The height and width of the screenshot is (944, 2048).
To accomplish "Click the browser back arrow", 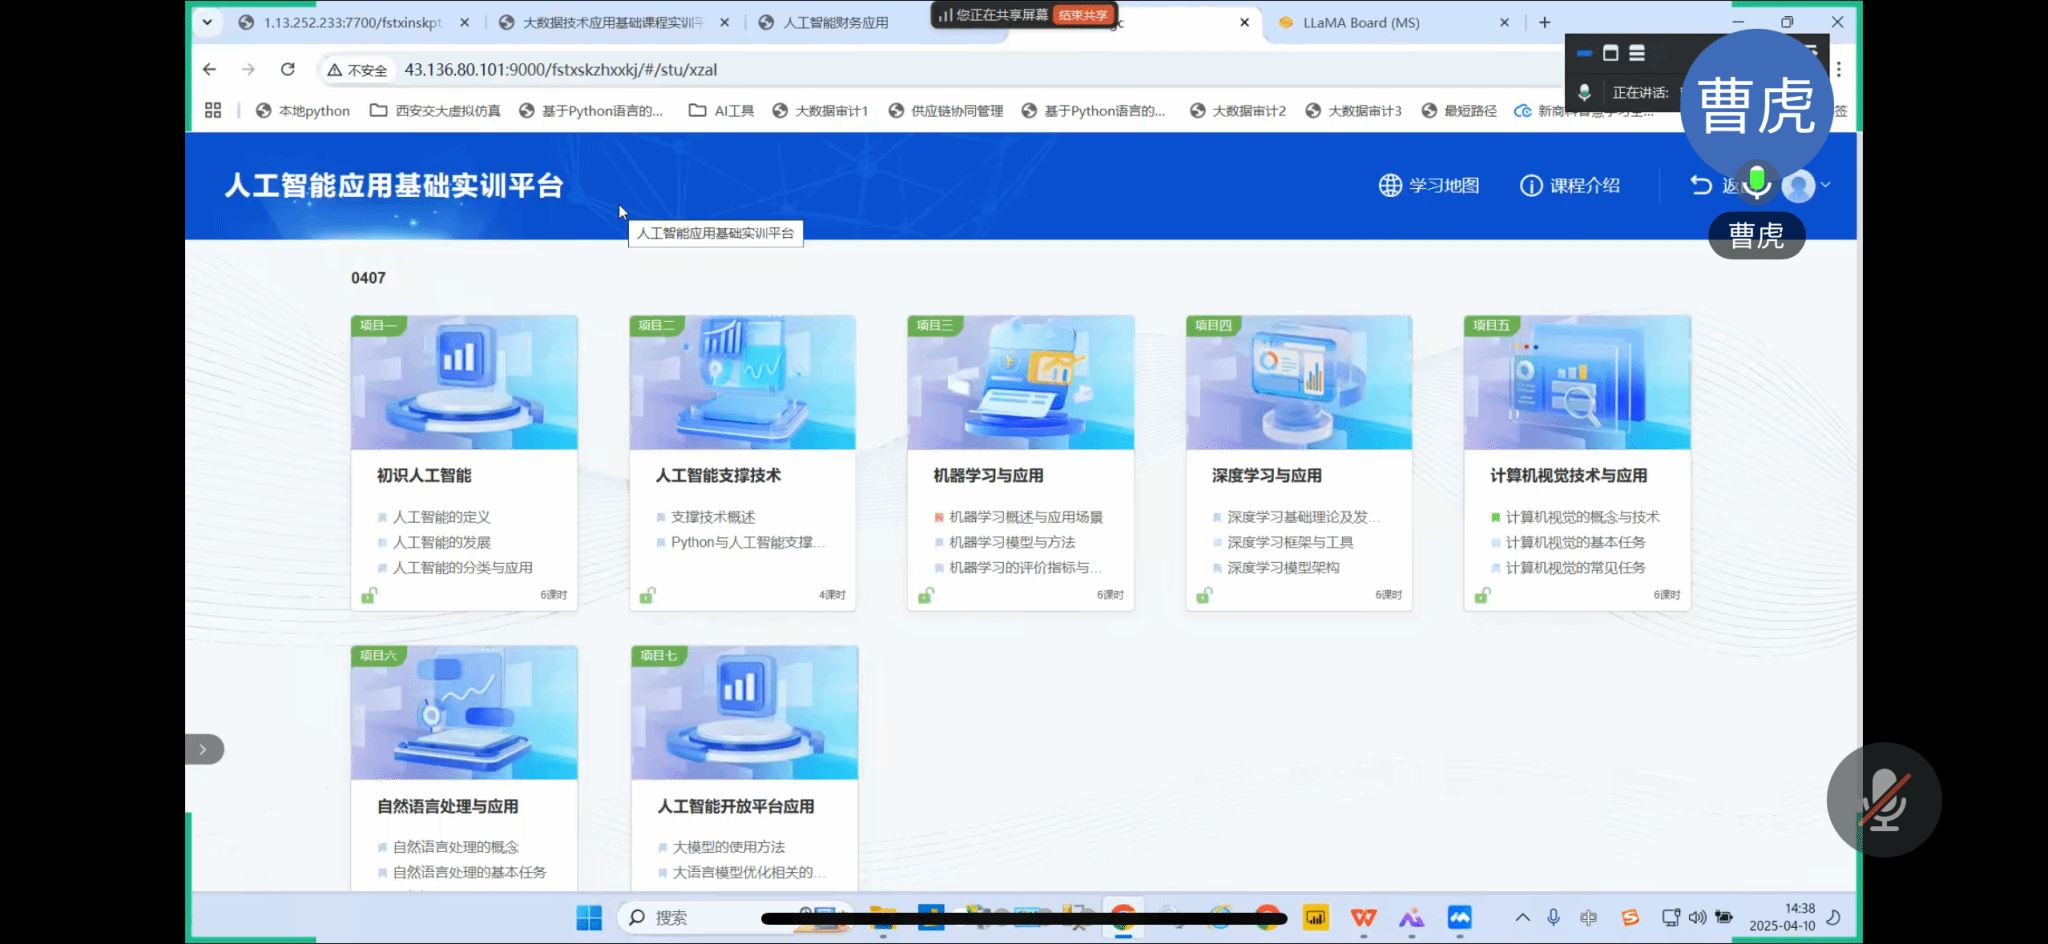I will click(x=209, y=69).
